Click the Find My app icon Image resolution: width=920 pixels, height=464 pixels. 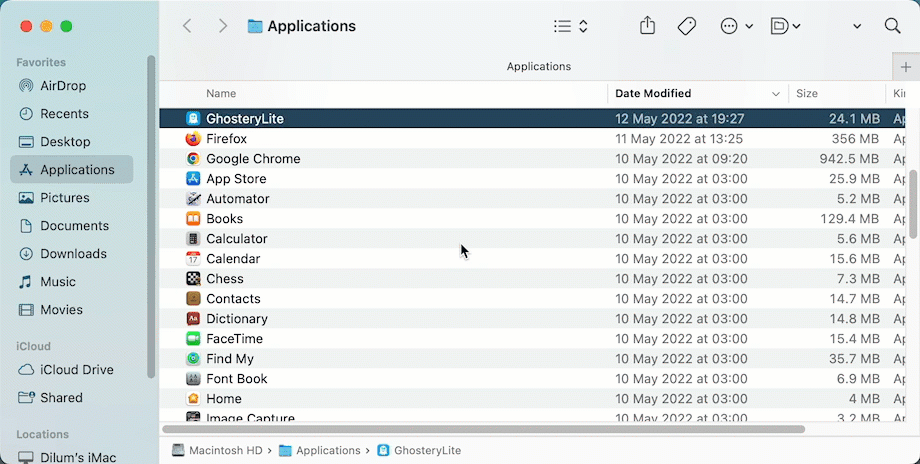(x=193, y=358)
